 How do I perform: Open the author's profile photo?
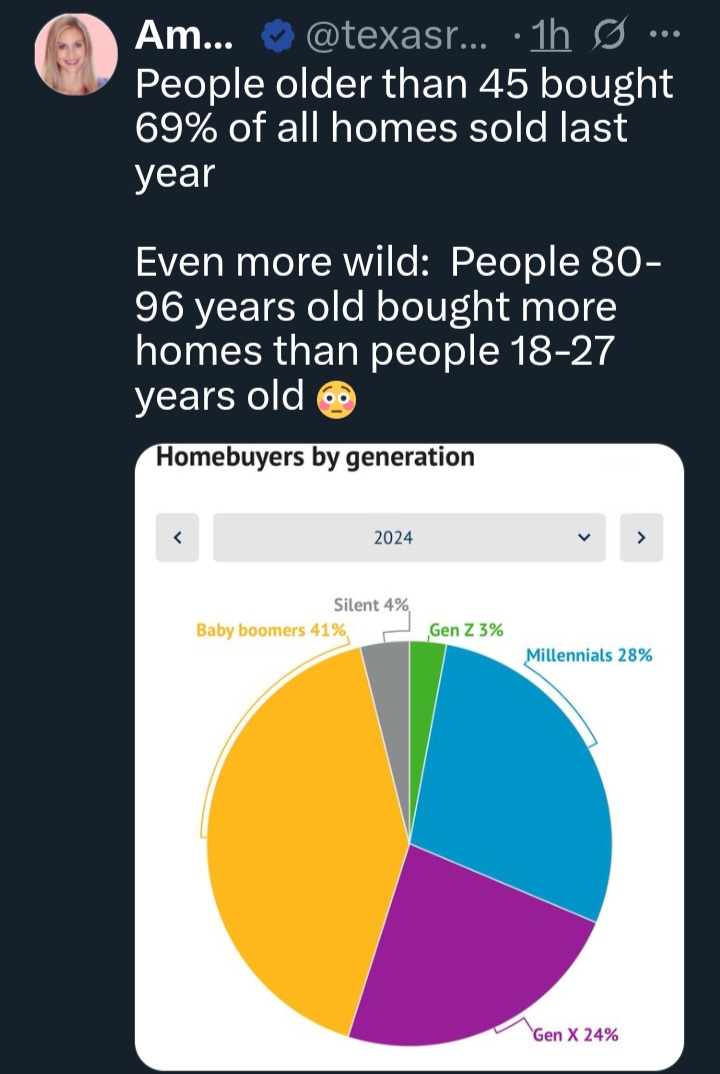76,54
